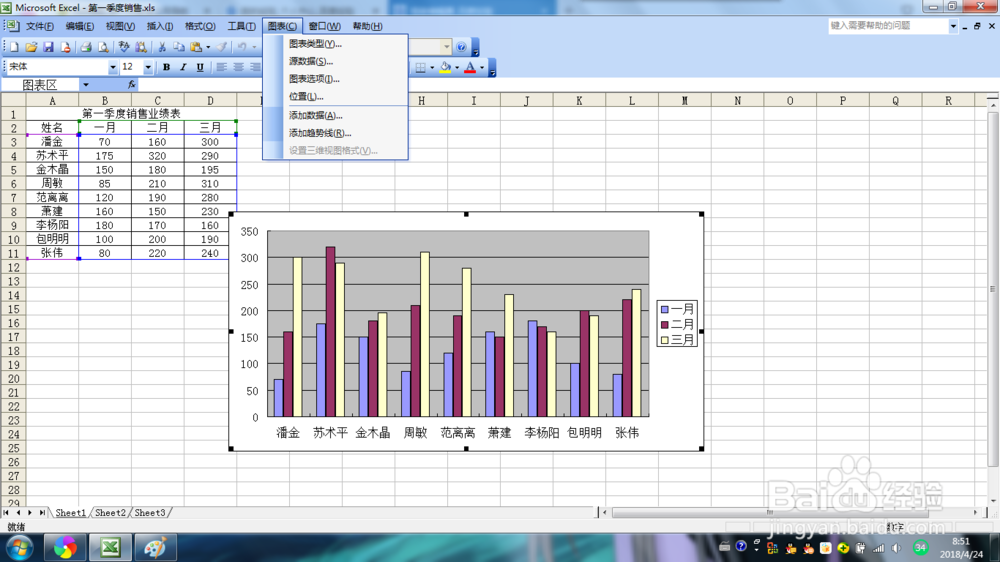Switch to the Sheet3 tab

click(150, 513)
